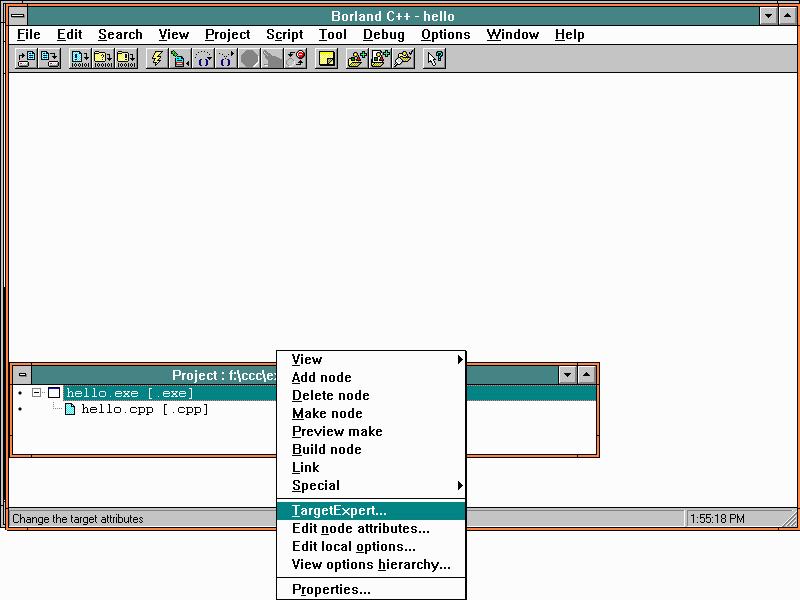
Task: Click the Make all toolbar icon
Action: pos(100,58)
